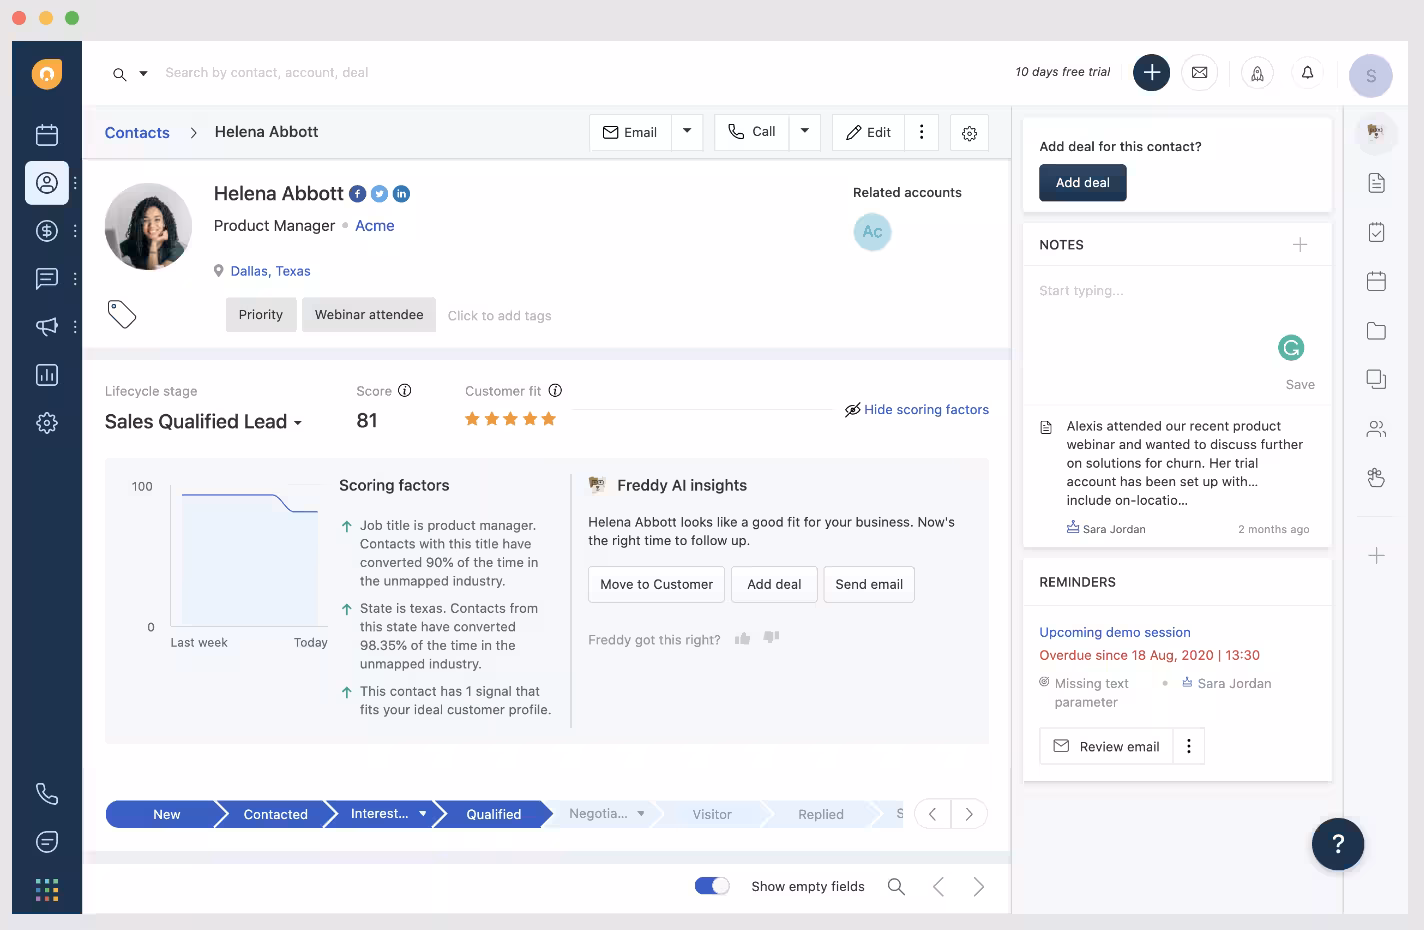Select the Qualified stage in pipeline
Screen dimensions: 1424x930
pos(493,815)
